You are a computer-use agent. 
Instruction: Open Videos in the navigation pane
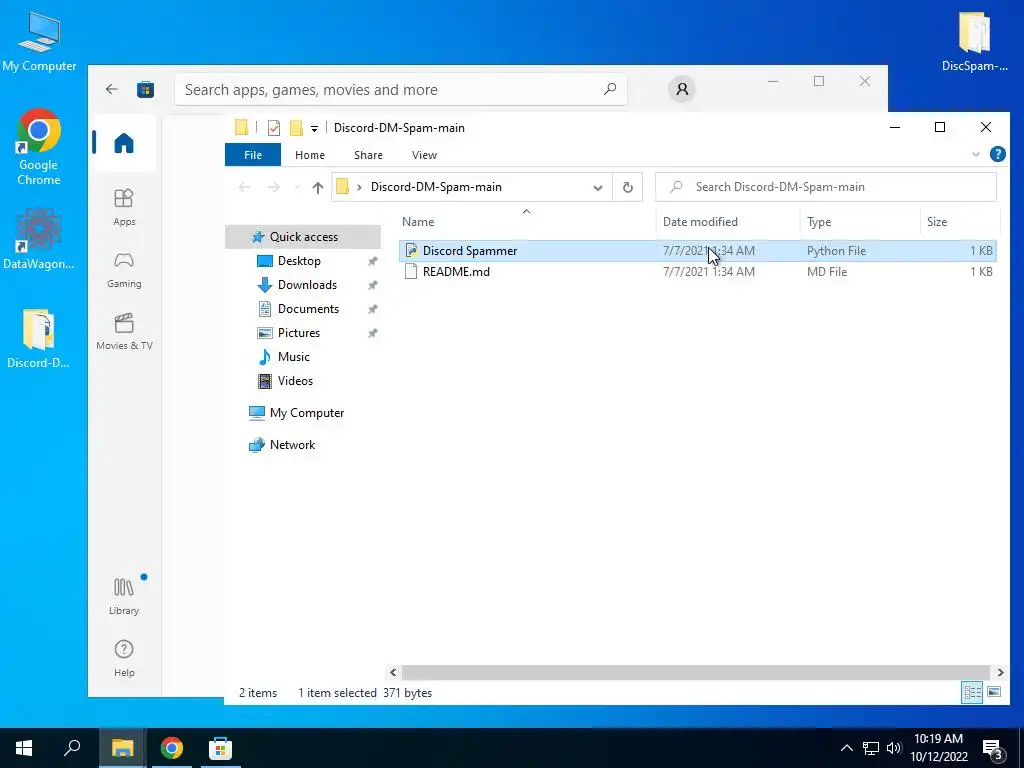point(295,381)
